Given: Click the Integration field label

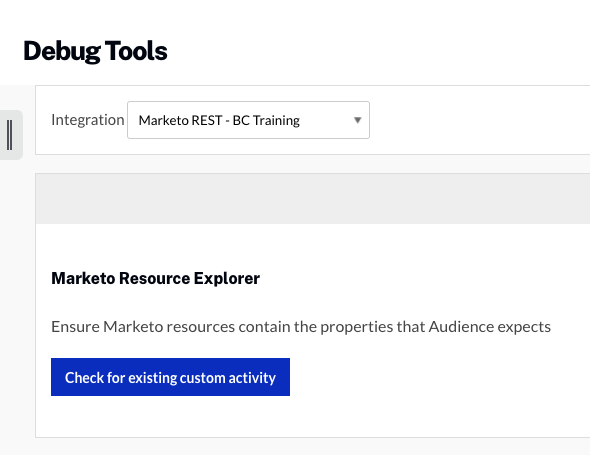Looking at the screenshot, I should [88, 120].
